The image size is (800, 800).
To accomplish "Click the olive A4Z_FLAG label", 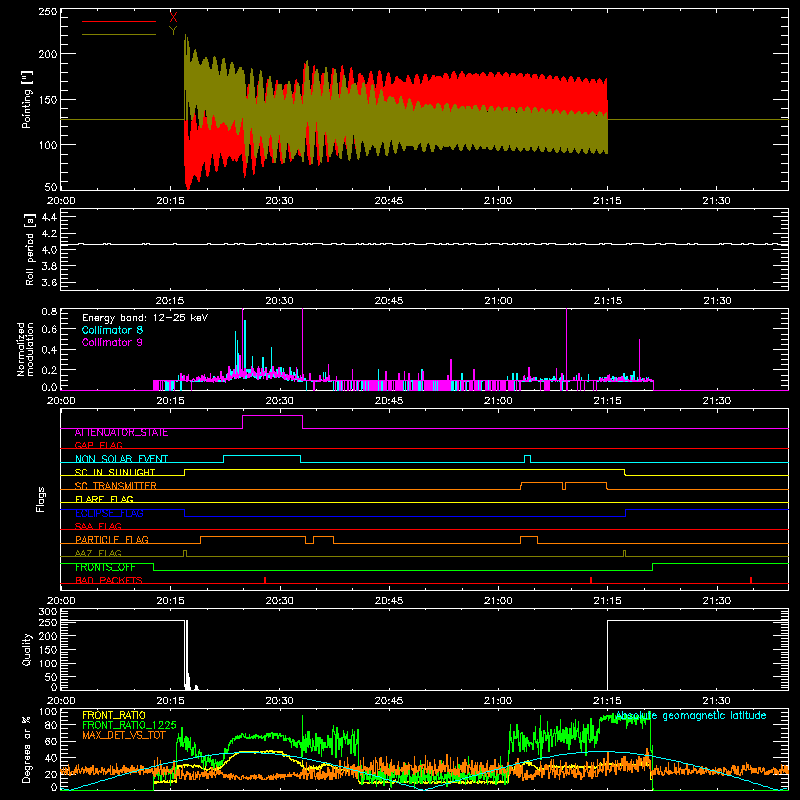I will point(98,553).
